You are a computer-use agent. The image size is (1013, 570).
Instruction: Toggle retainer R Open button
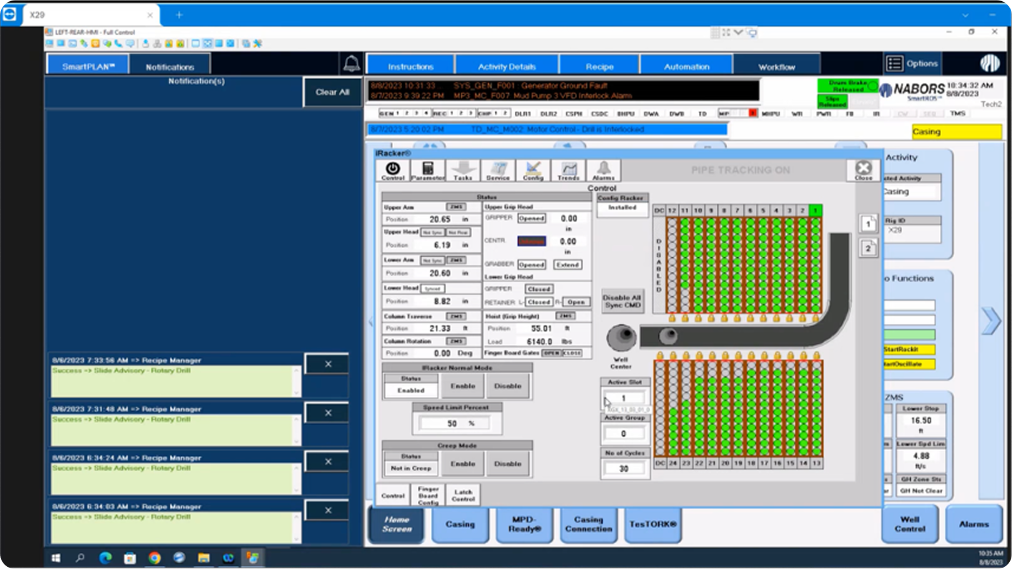tap(576, 302)
